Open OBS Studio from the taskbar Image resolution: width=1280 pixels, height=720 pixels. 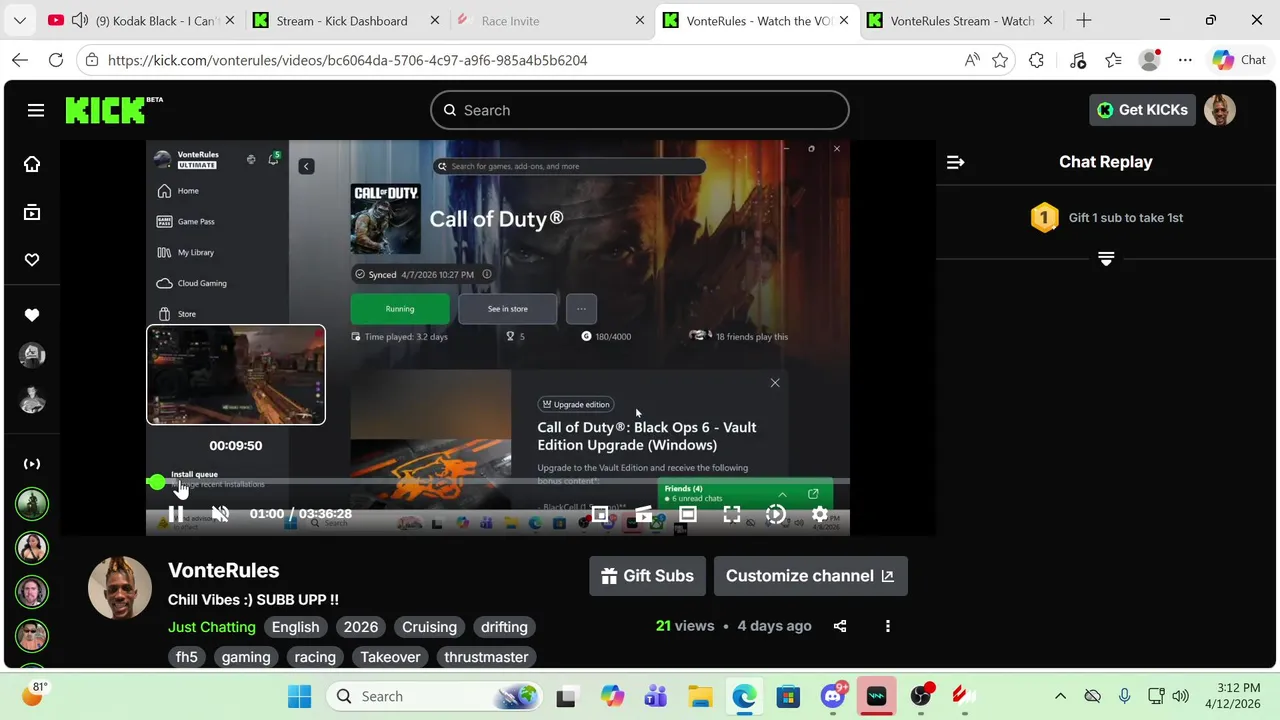click(921, 696)
